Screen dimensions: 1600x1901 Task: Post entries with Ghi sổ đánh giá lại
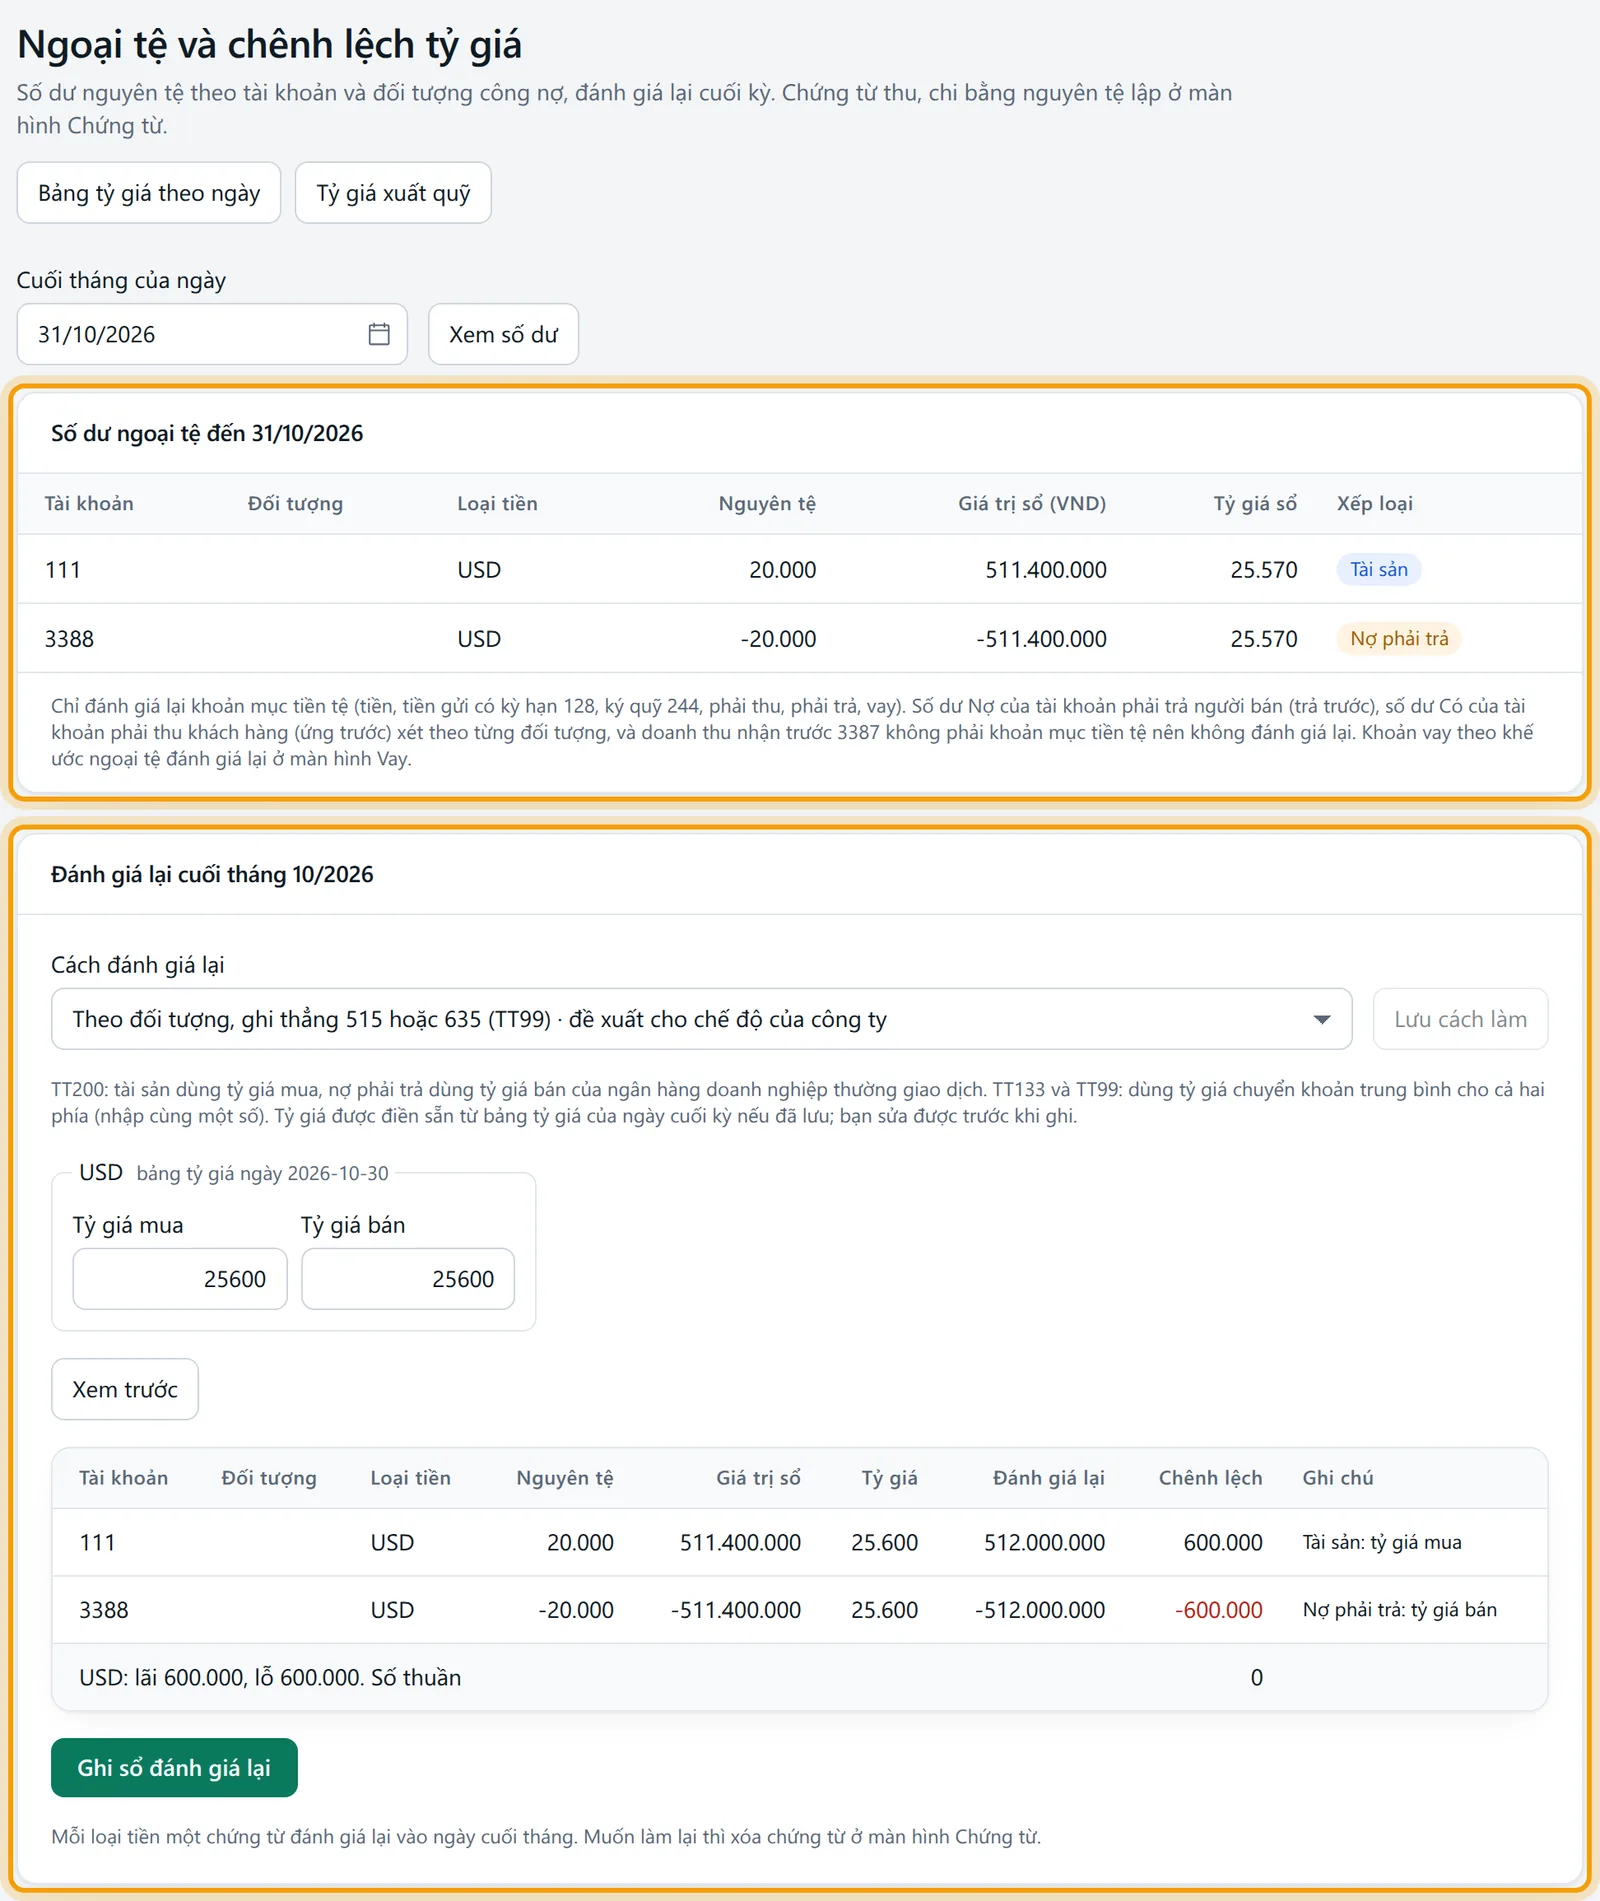pos(174,1768)
